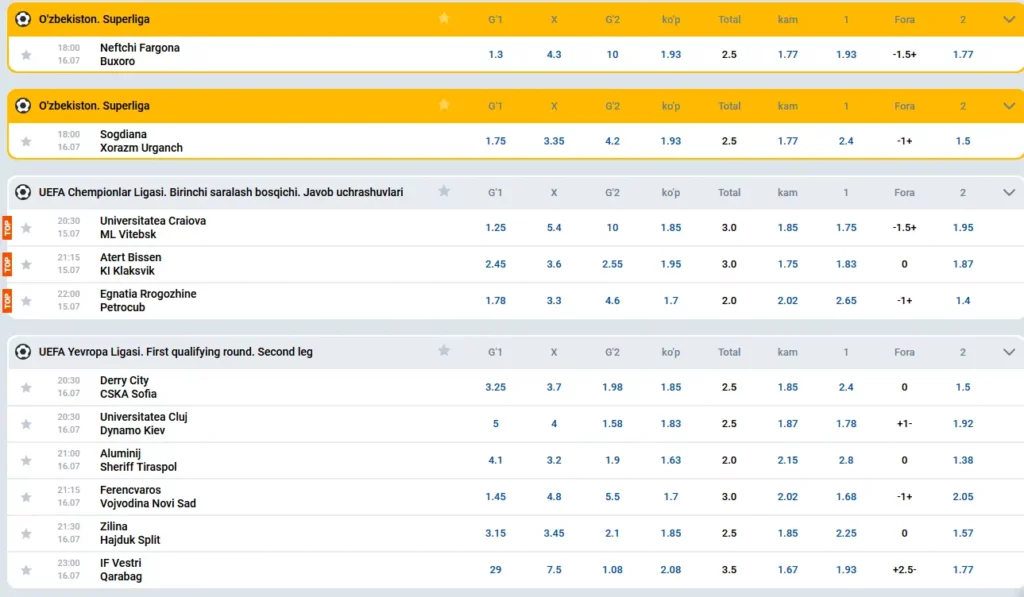Image resolution: width=1024 pixels, height=597 pixels.
Task: Toggle favorite star for Derry City match
Action: (26, 387)
